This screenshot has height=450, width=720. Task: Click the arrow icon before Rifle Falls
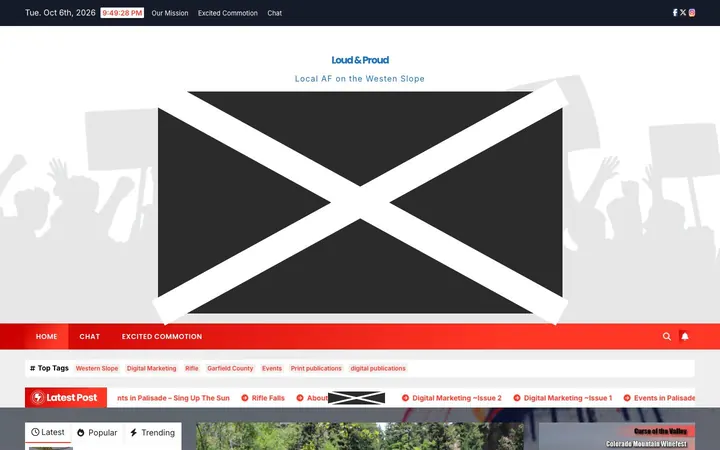(245, 398)
